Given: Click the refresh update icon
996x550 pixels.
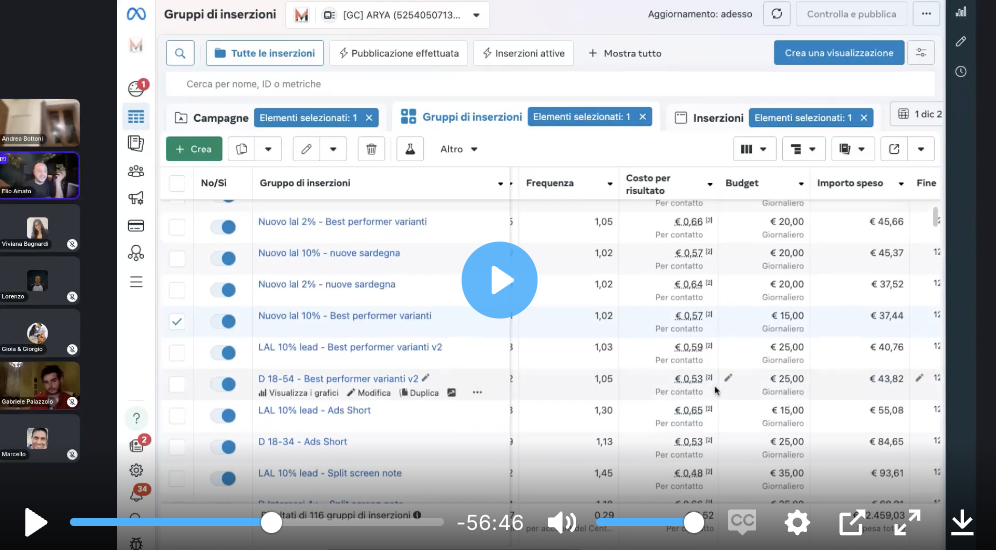Looking at the screenshot, I should tap(777, 14).
